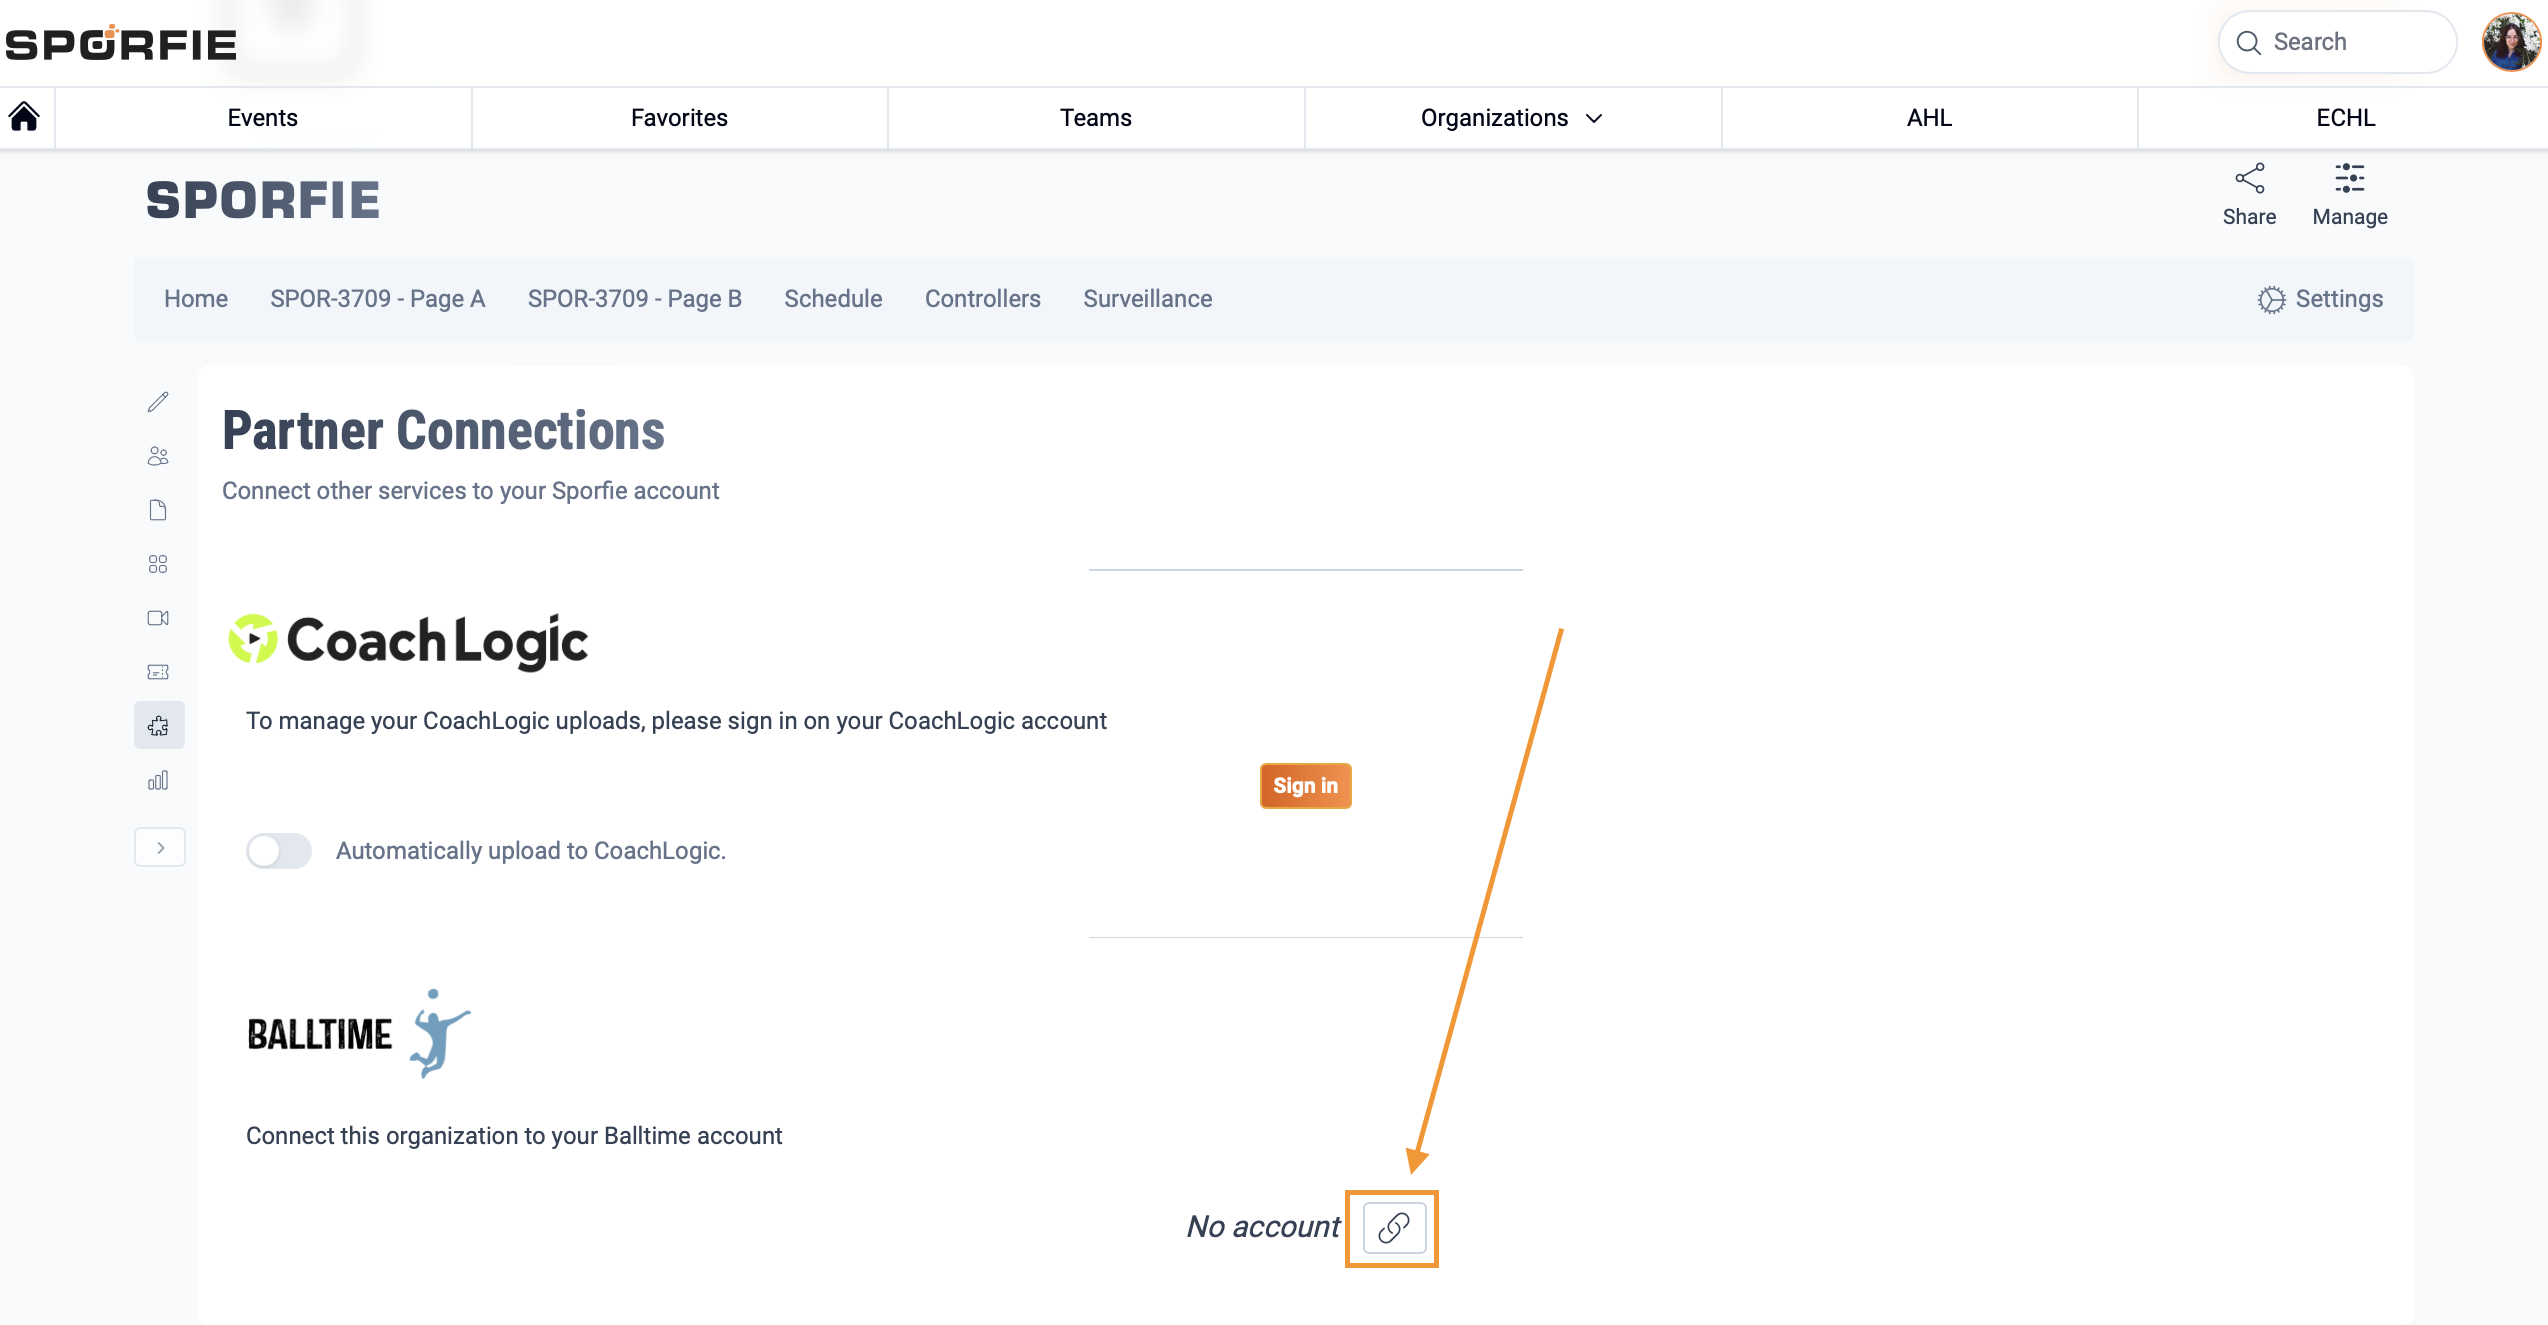2548x1325 pixels.
Task: Click the Search input field
Action: coord(2336,42)
